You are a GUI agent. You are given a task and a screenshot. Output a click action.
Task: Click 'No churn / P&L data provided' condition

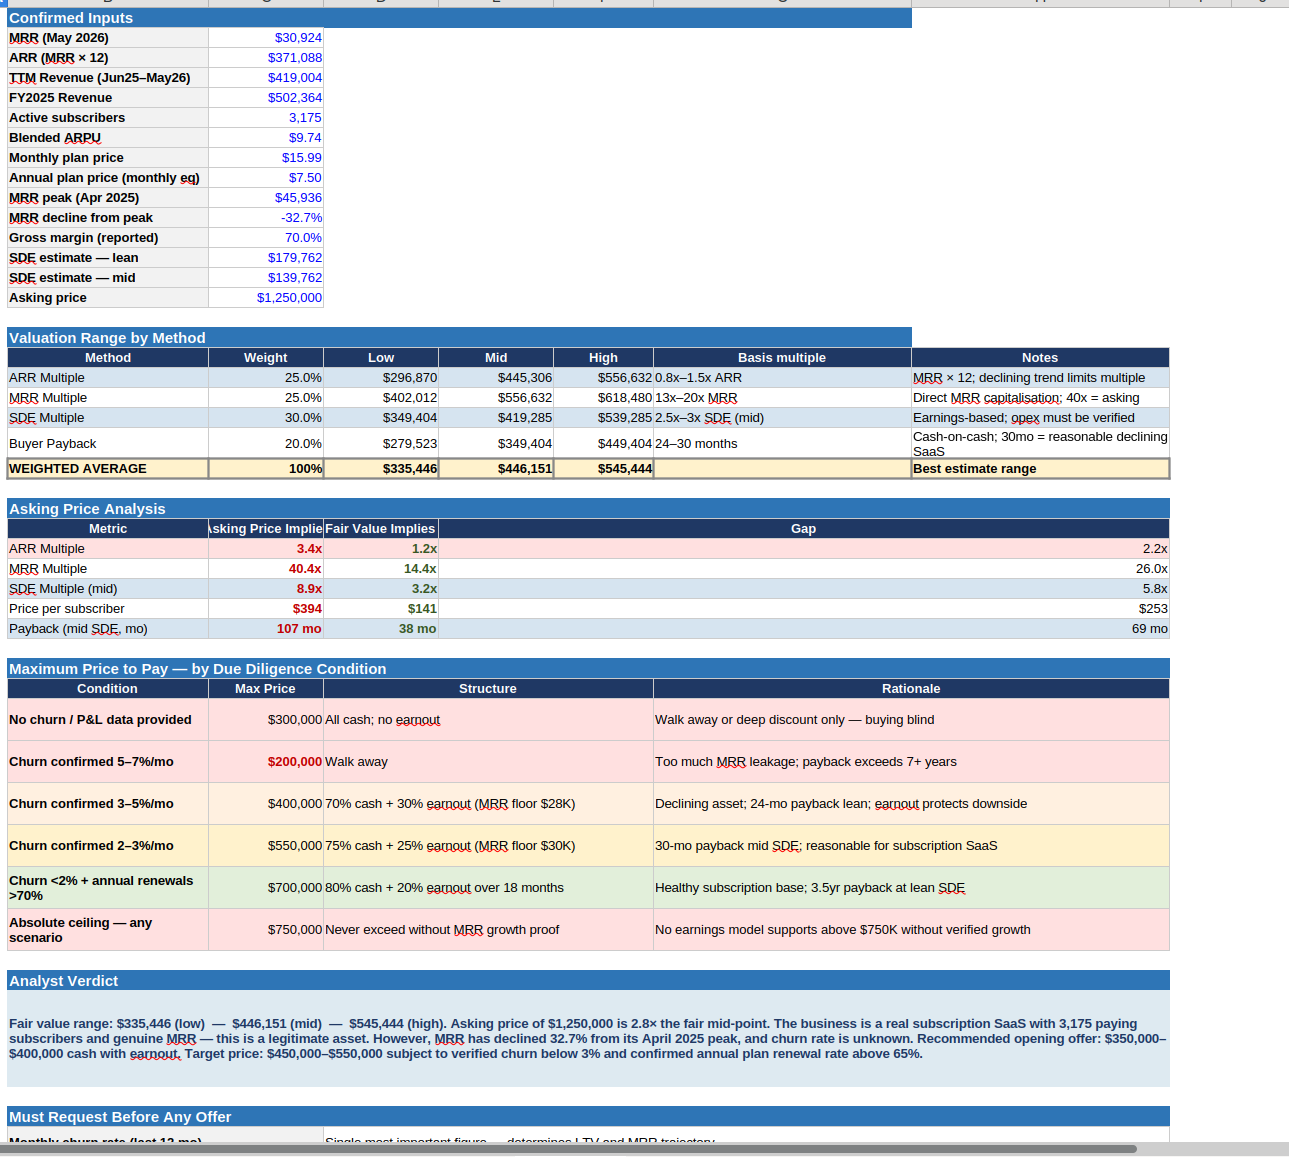tap(108, 720)
